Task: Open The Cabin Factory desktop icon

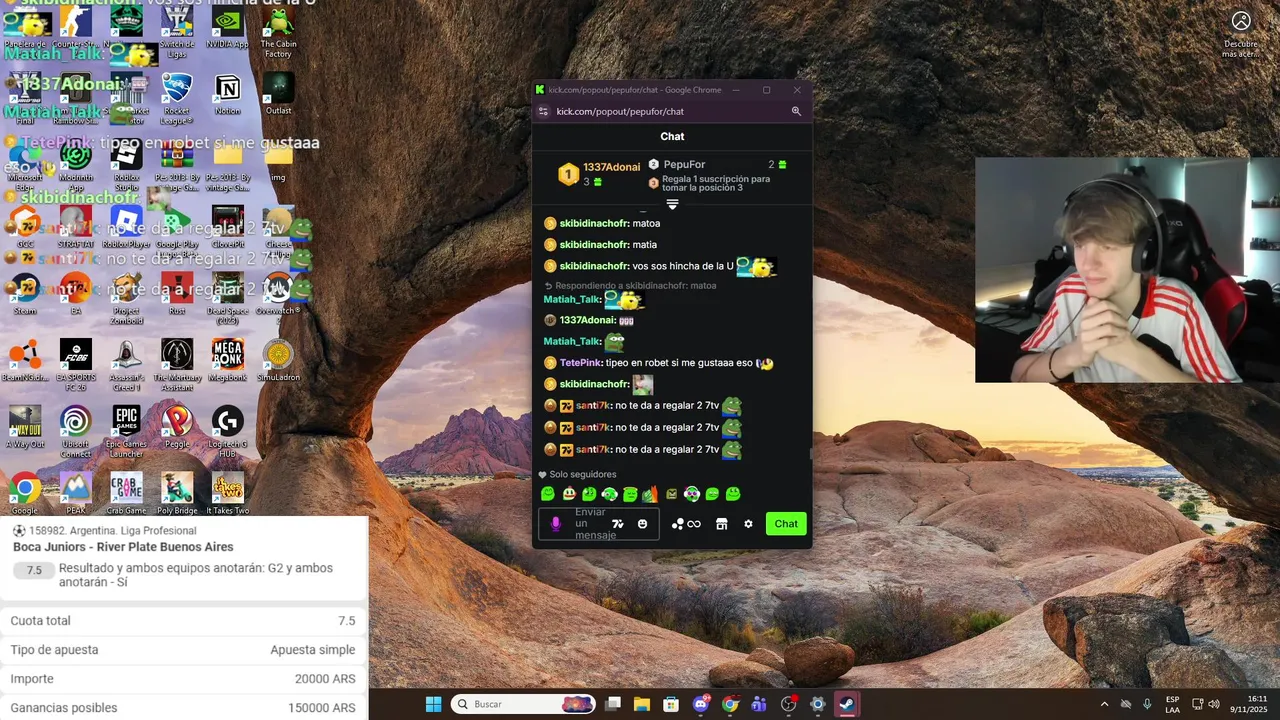Action: point(278,32)
